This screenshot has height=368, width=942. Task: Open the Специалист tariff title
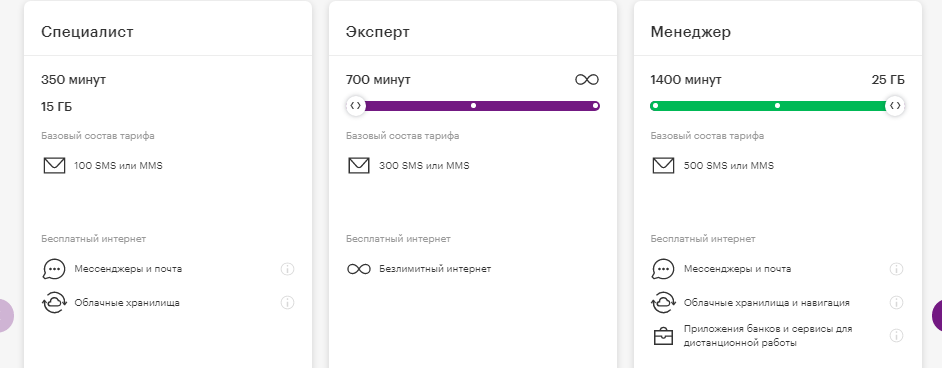(87, 32)
